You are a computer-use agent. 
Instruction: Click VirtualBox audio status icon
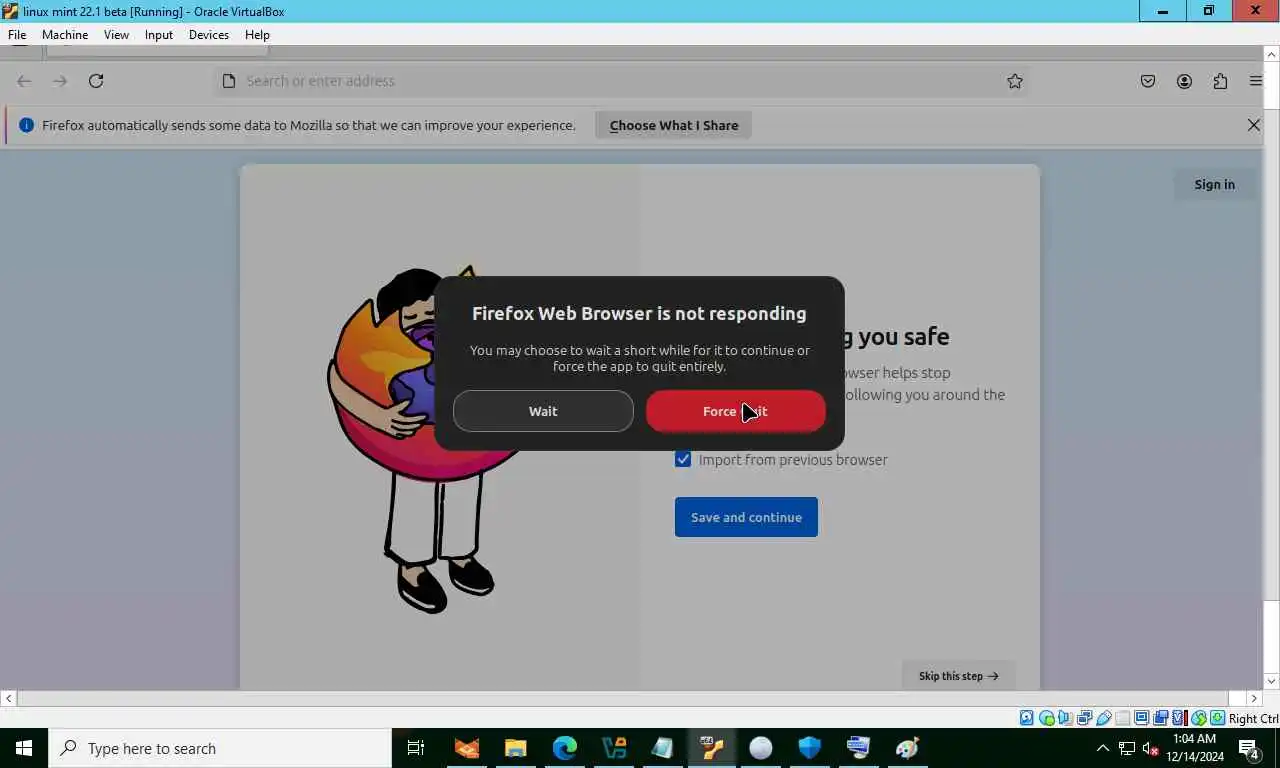tap(1065, 718)
